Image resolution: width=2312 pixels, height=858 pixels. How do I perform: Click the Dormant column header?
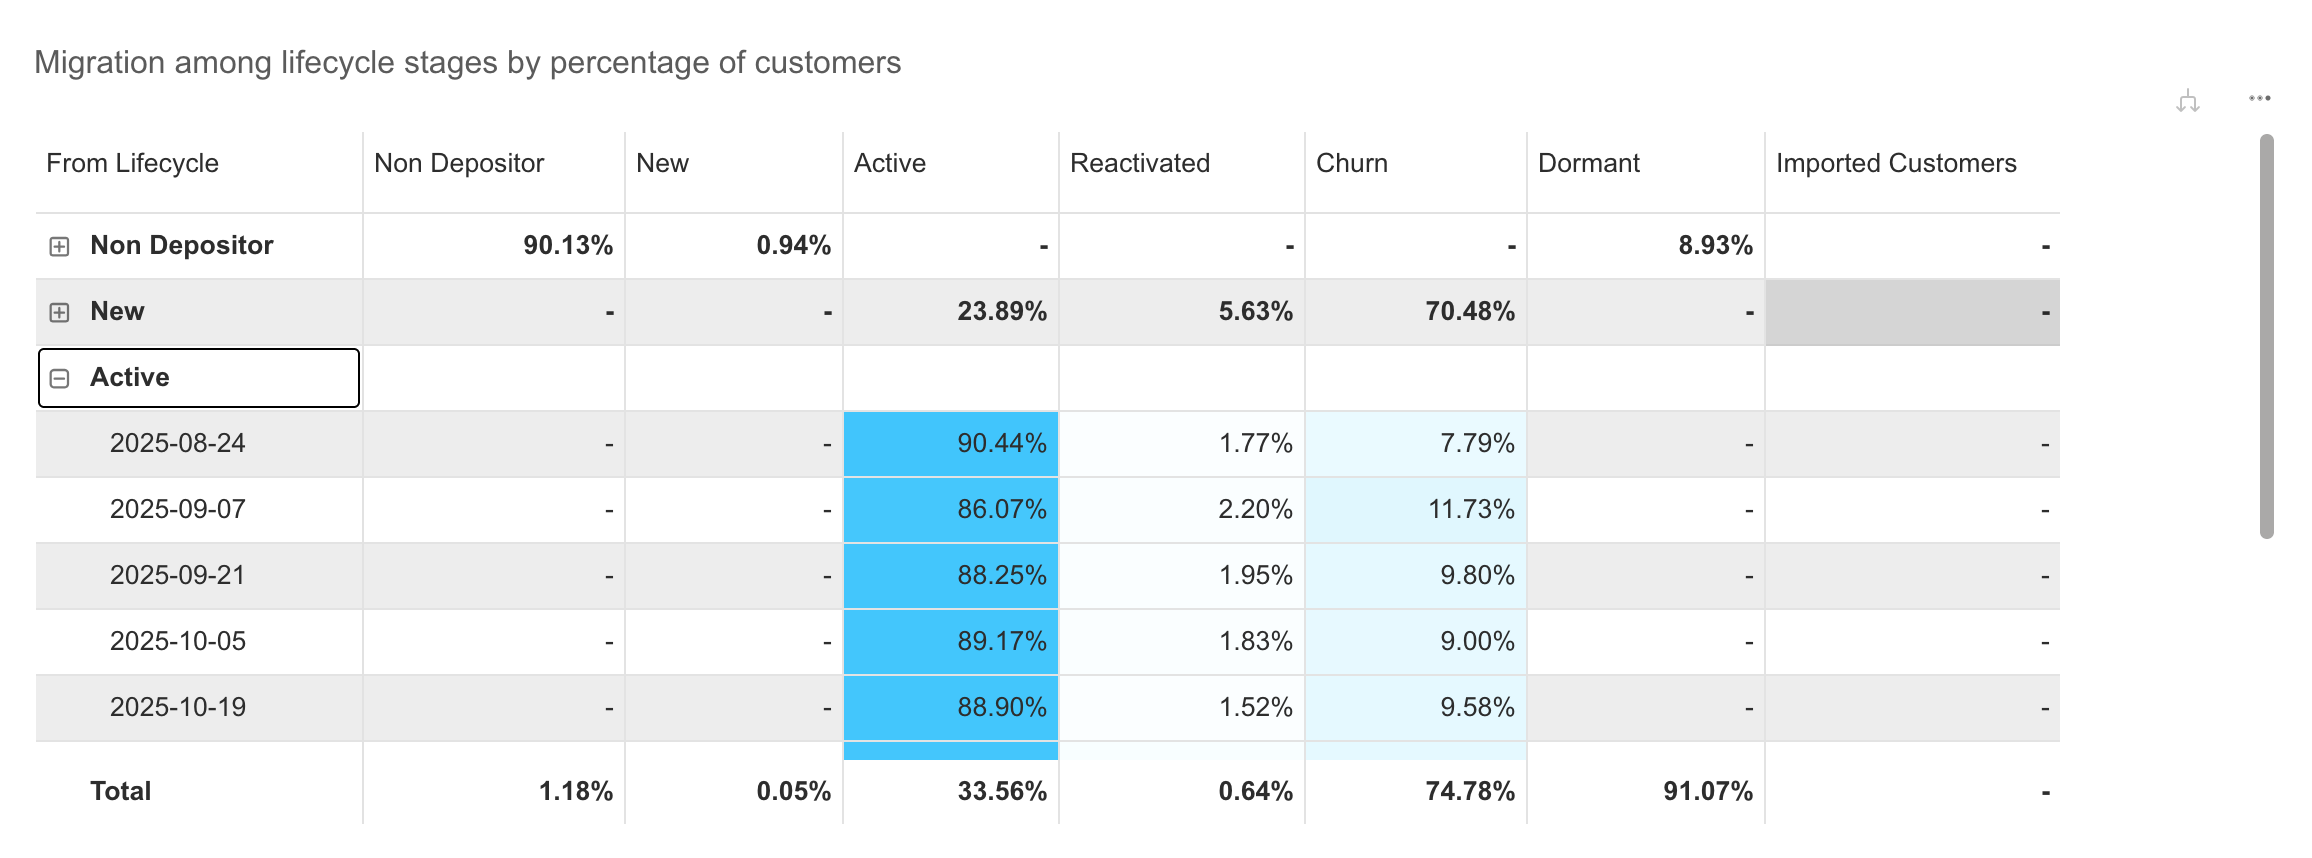(1589, 163)
